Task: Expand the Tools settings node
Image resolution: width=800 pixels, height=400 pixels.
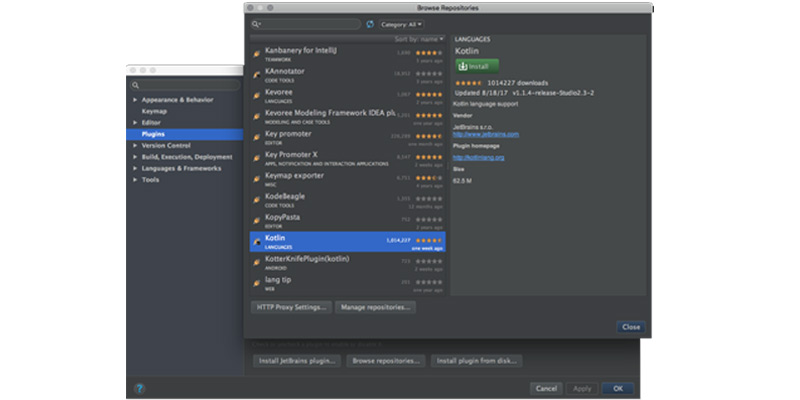Action: pos(135,180)
